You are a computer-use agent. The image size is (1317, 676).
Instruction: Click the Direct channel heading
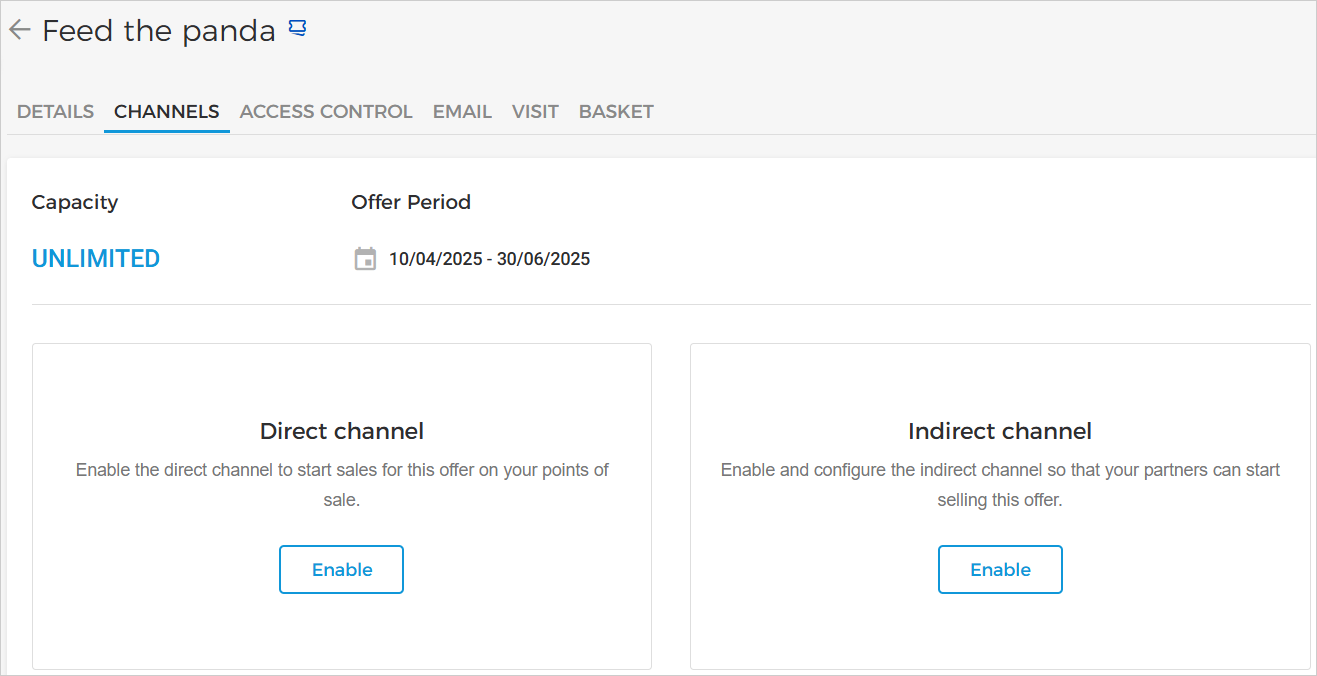coord(342,431)
